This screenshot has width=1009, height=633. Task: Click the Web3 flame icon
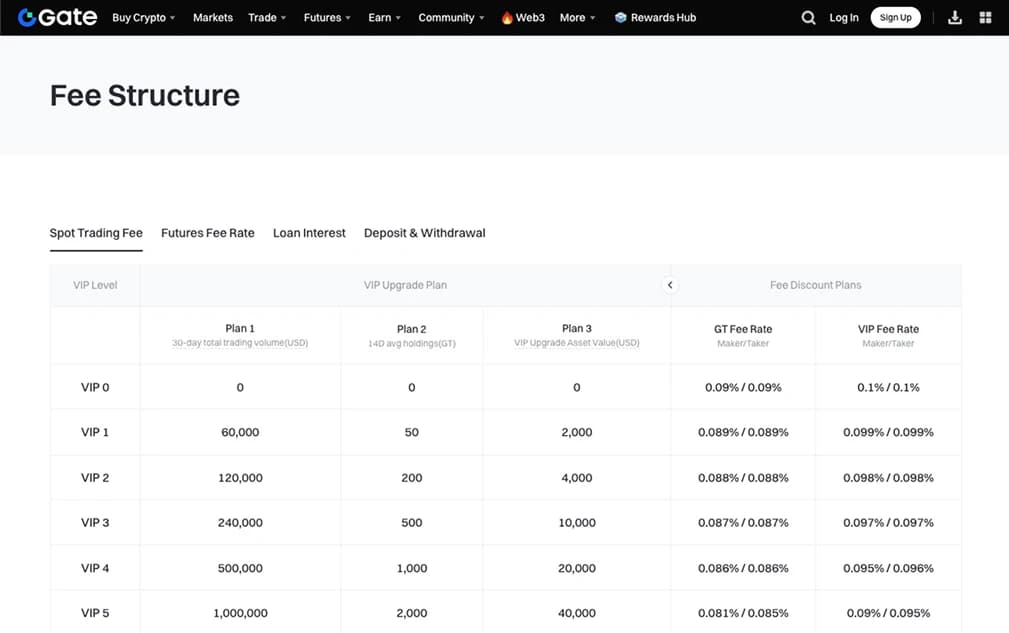click(x=507, y=18)
